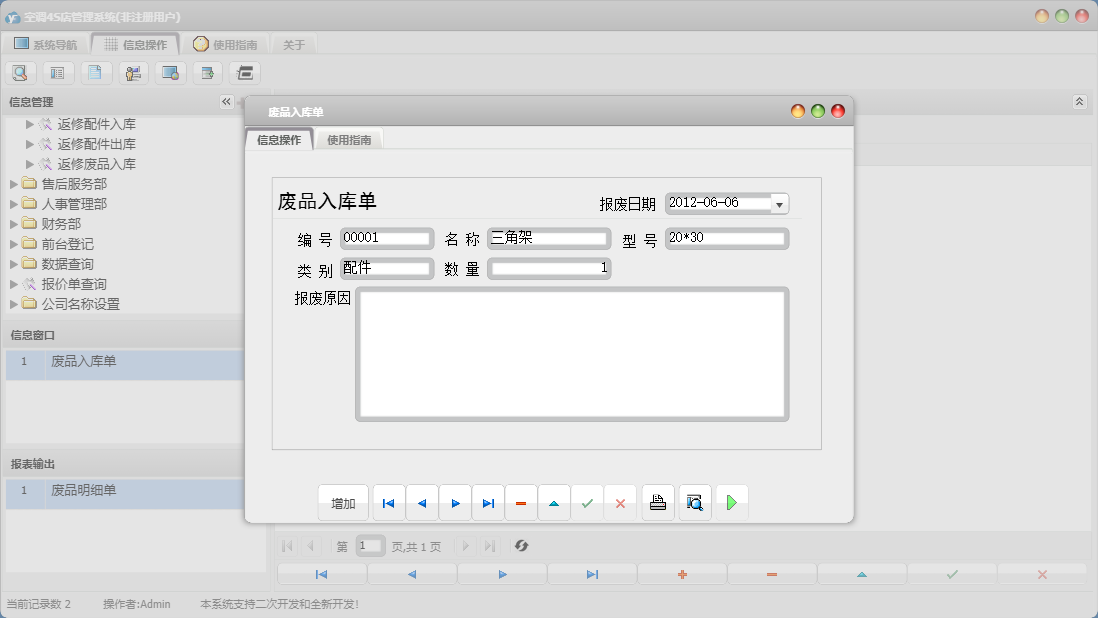Click the 增加 button to add a record

343,503
